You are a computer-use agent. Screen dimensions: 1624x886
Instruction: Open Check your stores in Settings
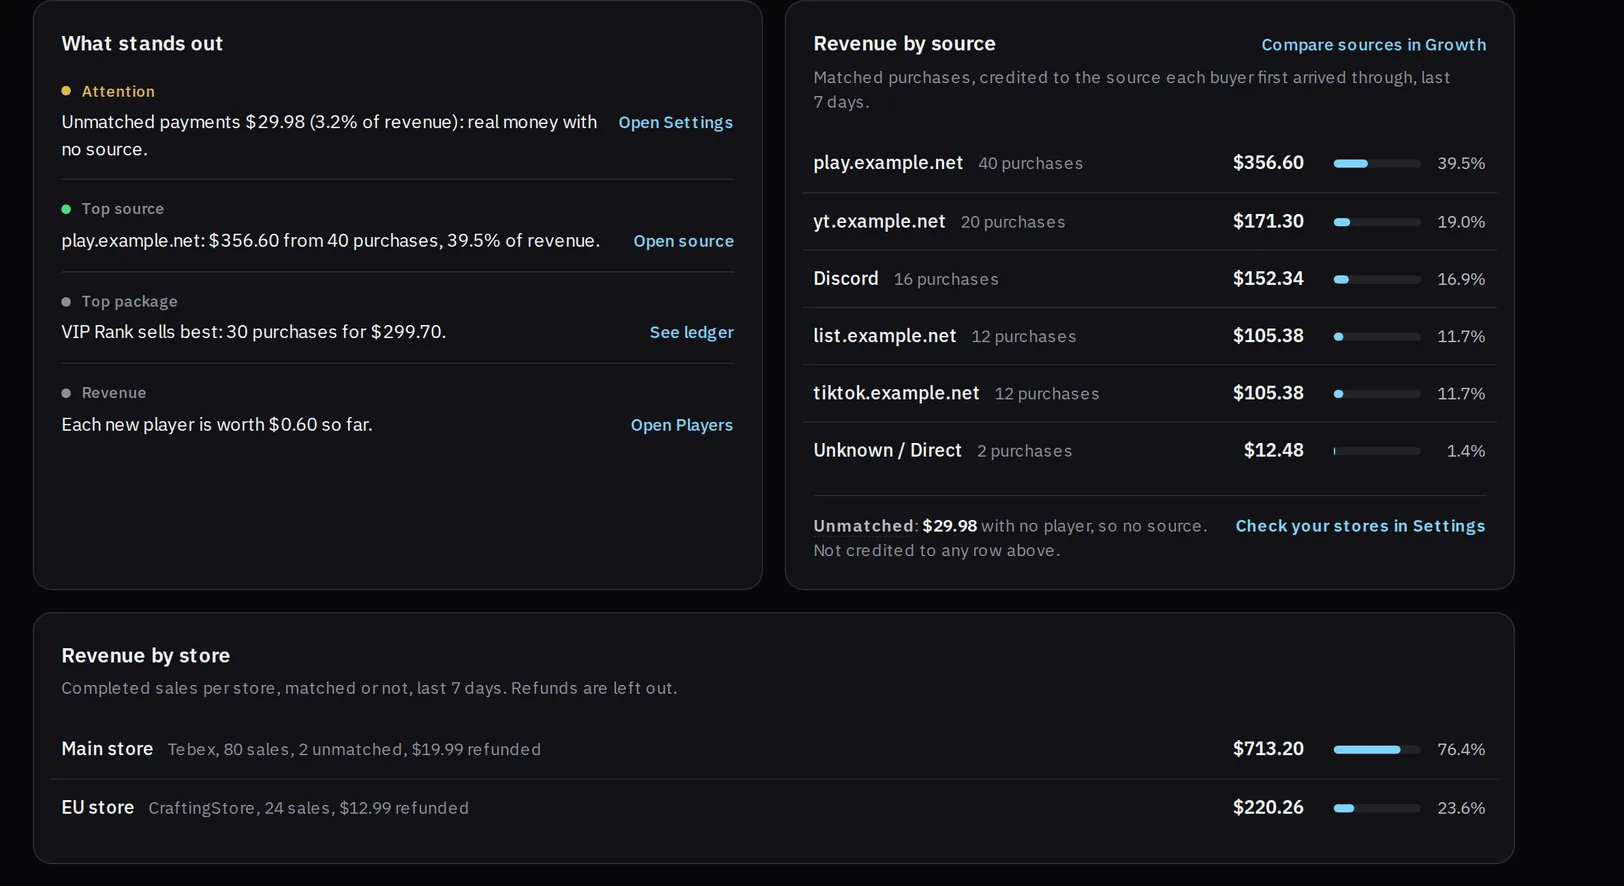tap(1360, 526)
